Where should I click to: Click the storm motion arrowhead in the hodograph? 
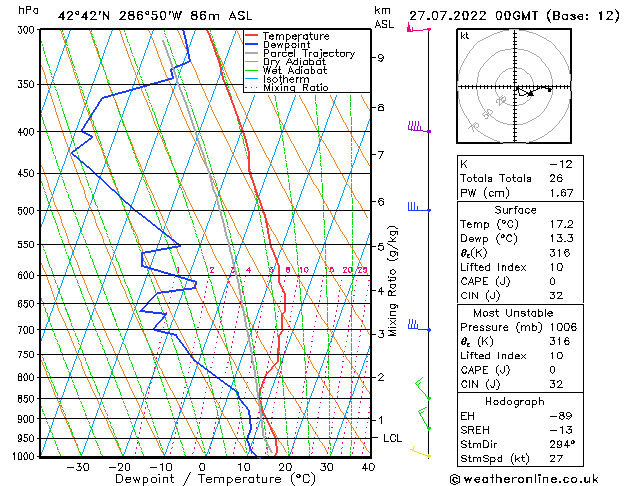(530, 93)
